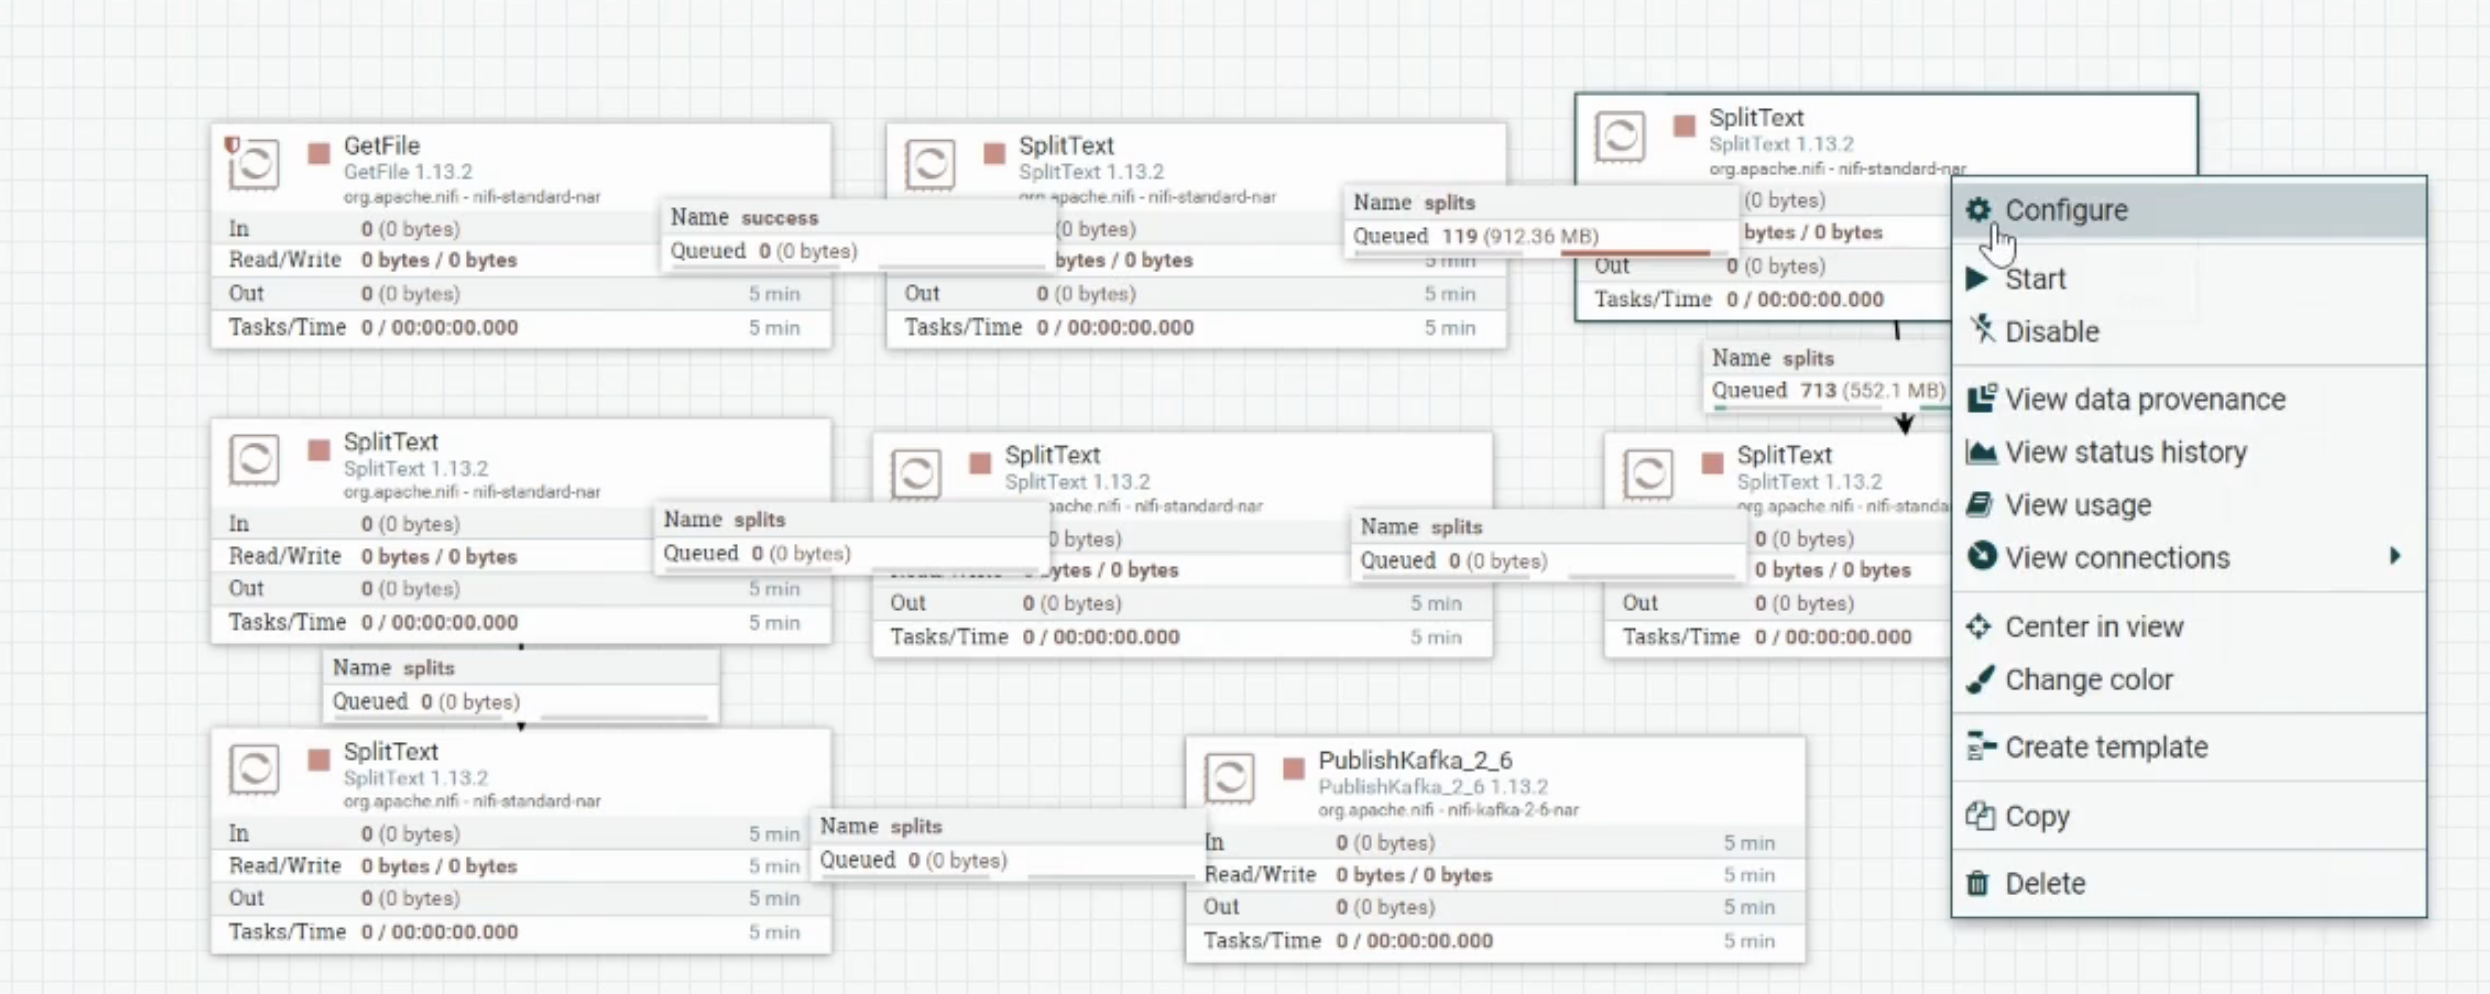Click the red stopped status square on GetFile
Image resolution: width=2490 pixels, height=994 pixels.
point(319,152)
